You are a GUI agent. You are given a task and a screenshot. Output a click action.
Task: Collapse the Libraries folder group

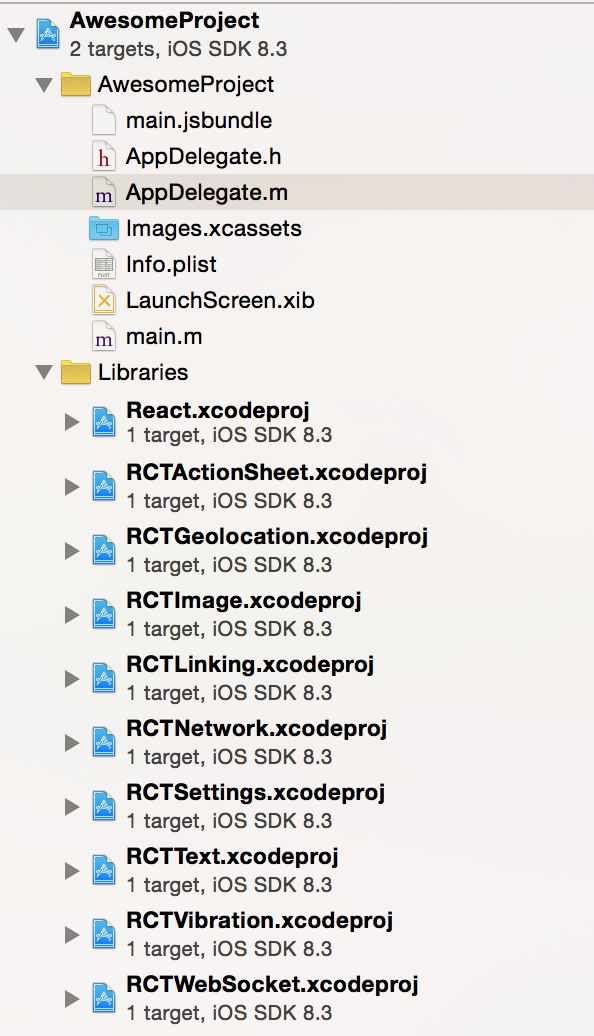[x=44, y=373]
